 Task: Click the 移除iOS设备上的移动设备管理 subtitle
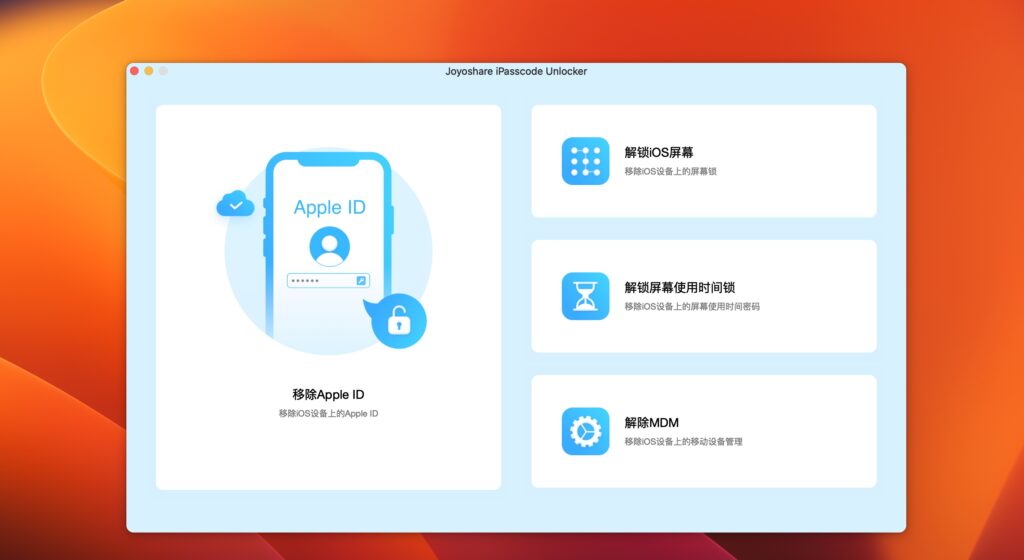[683, 442]
